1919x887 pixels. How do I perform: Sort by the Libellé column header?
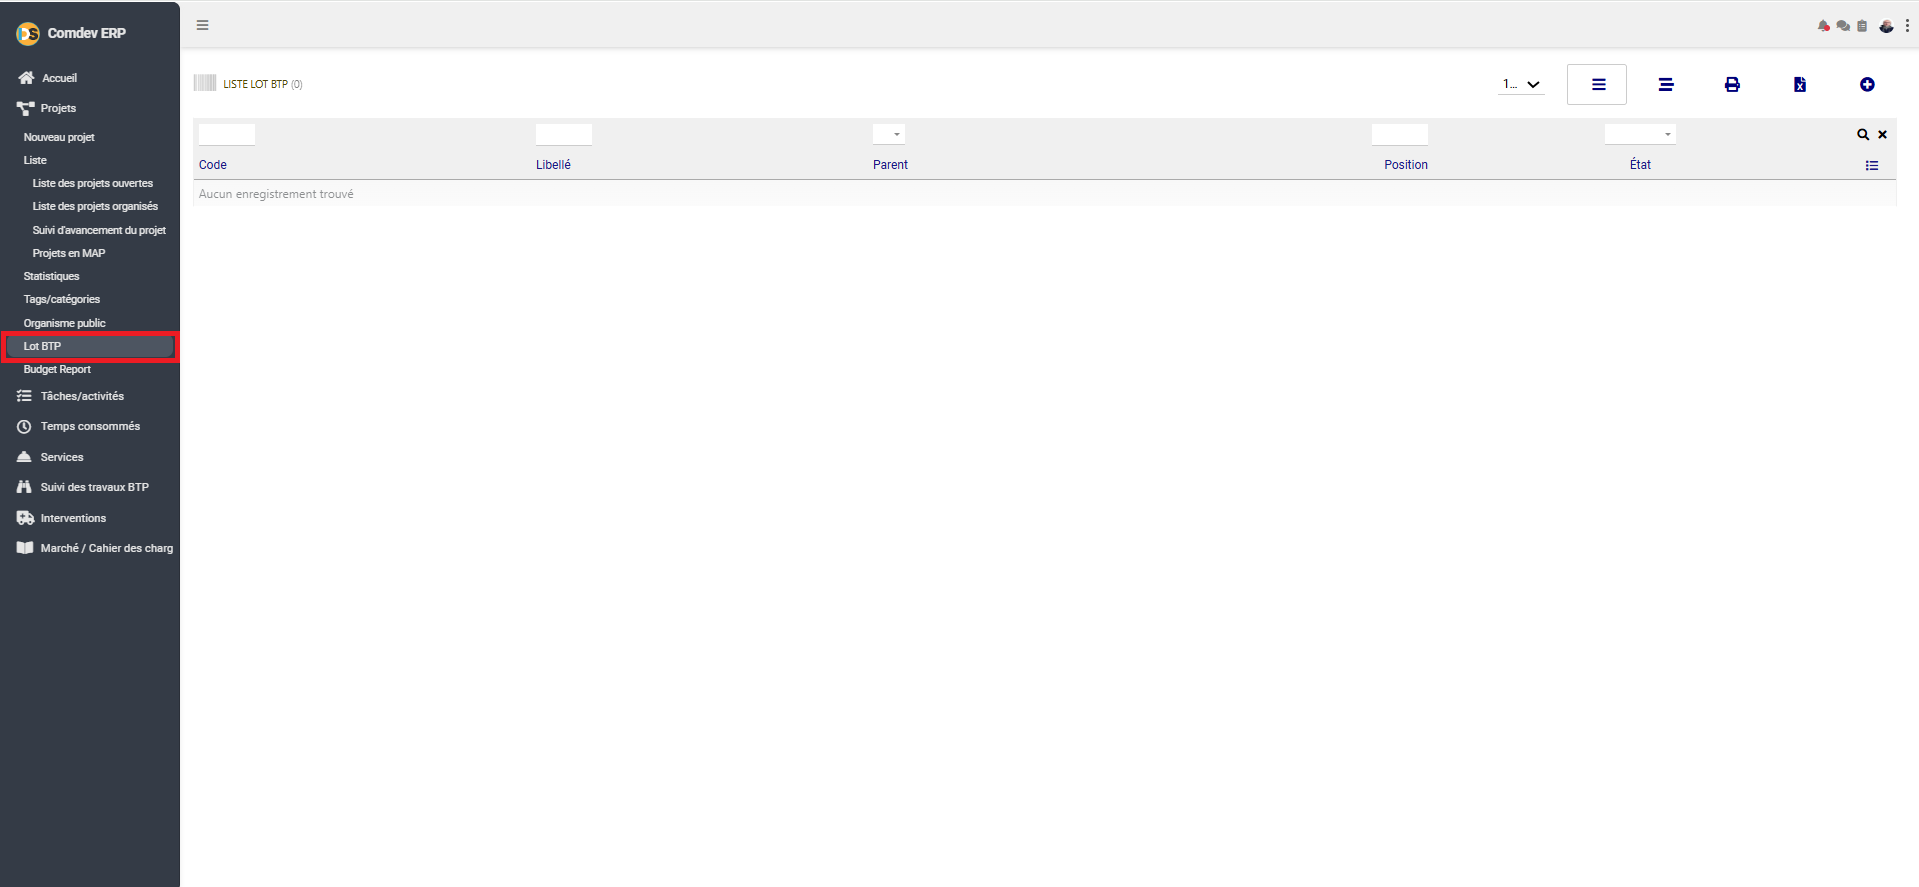coord(553,165)
